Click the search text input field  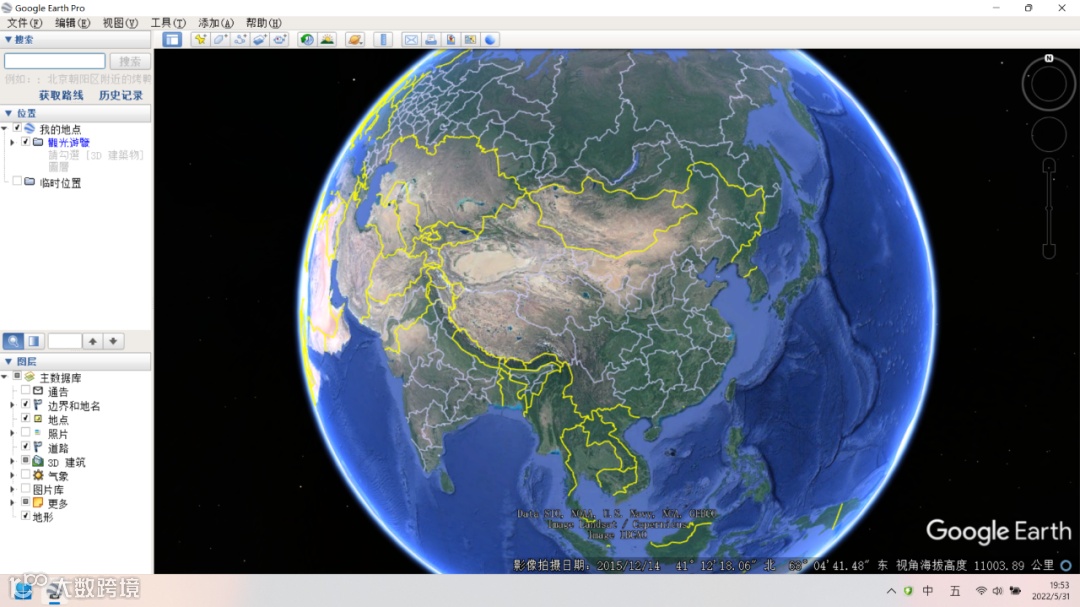pos(55,61)
